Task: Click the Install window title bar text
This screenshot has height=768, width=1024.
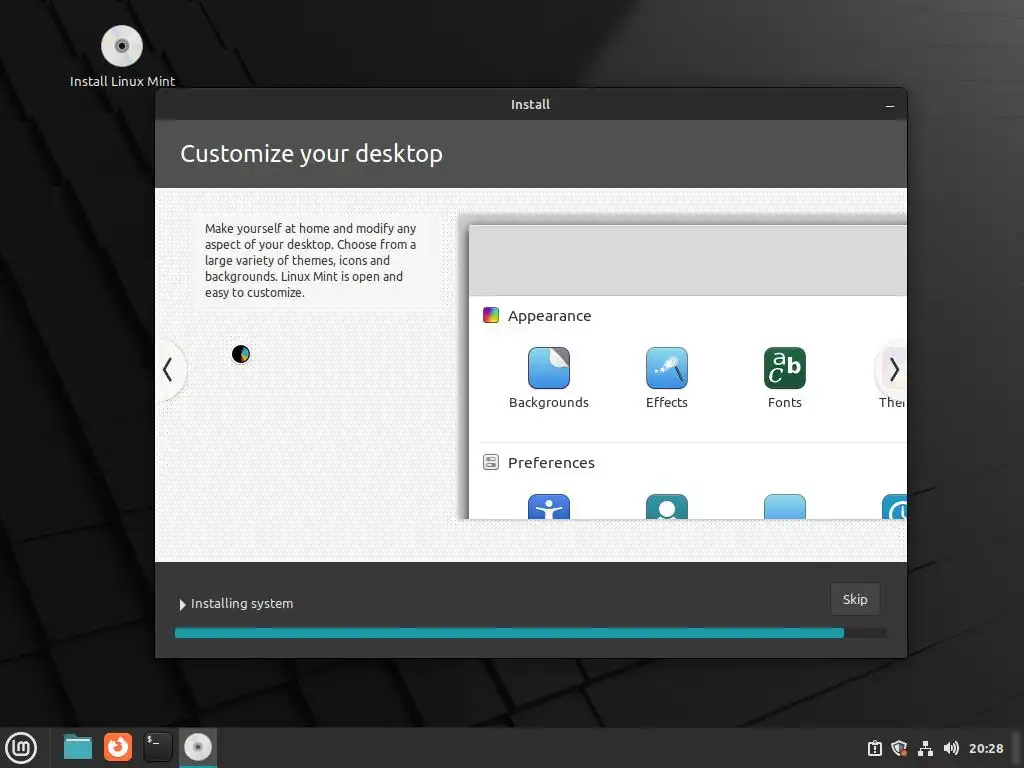Action: coord(530,104)
